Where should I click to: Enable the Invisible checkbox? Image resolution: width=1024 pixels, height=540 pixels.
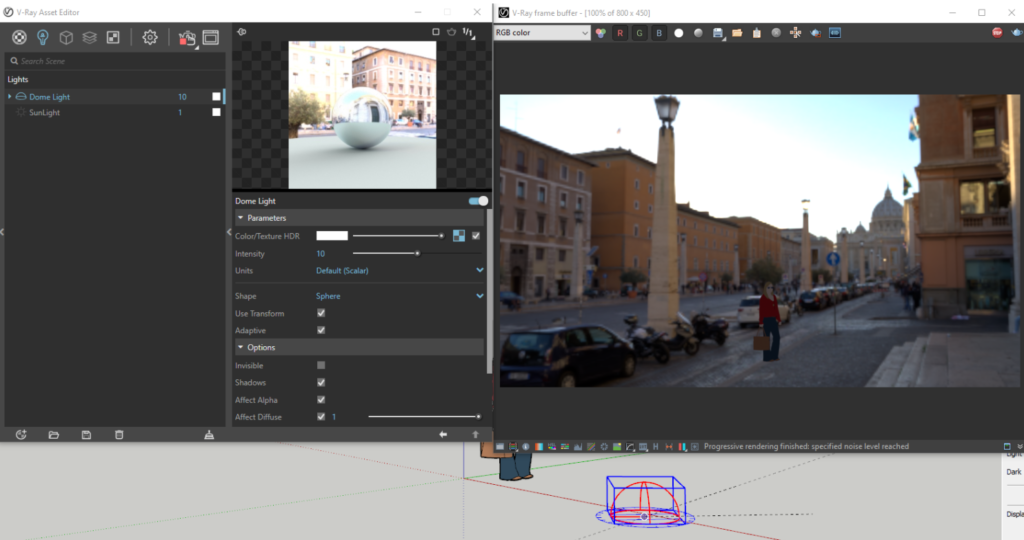coord(321,366)
